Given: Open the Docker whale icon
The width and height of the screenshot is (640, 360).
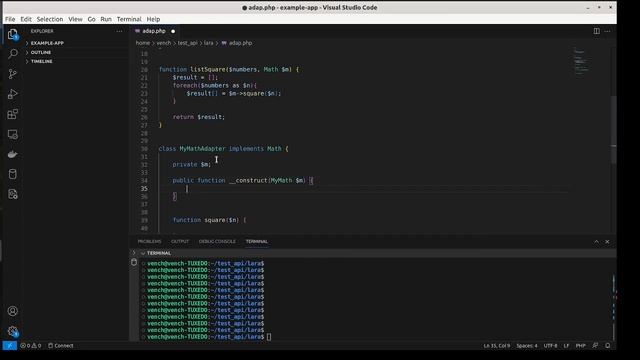Looking at the screenshot, I should (x=13, y=154).
